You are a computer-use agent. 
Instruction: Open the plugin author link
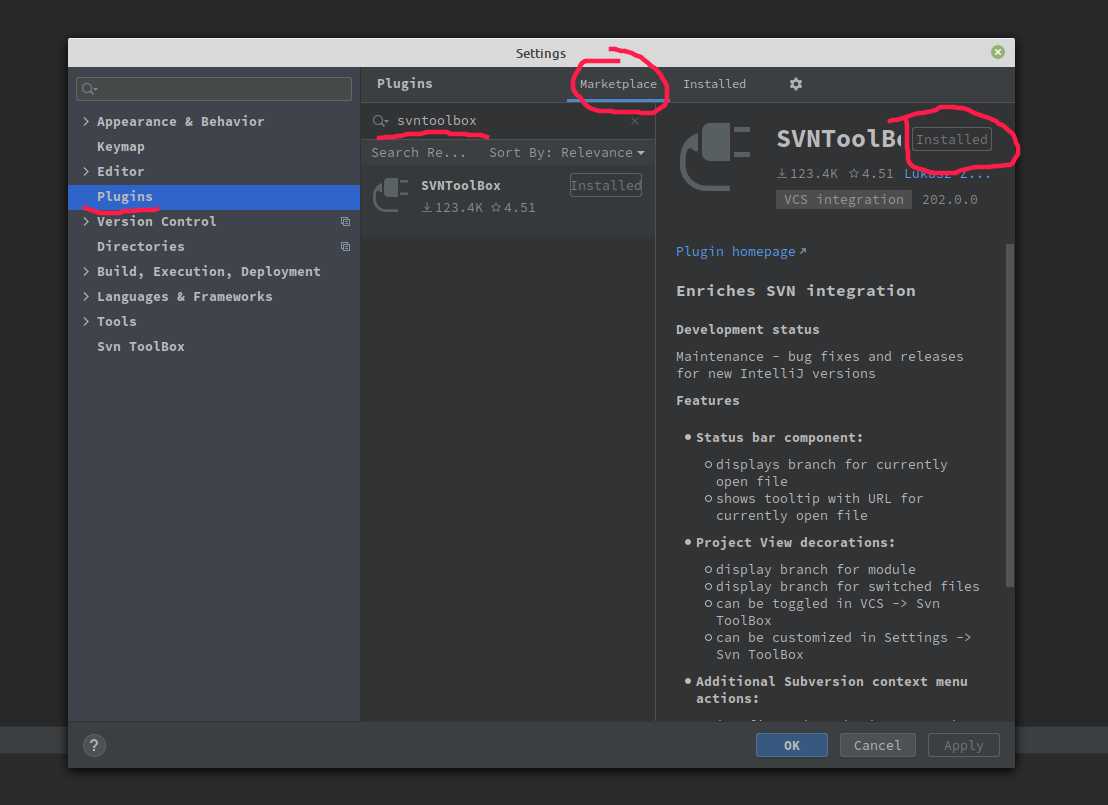[x=947, y=173]
